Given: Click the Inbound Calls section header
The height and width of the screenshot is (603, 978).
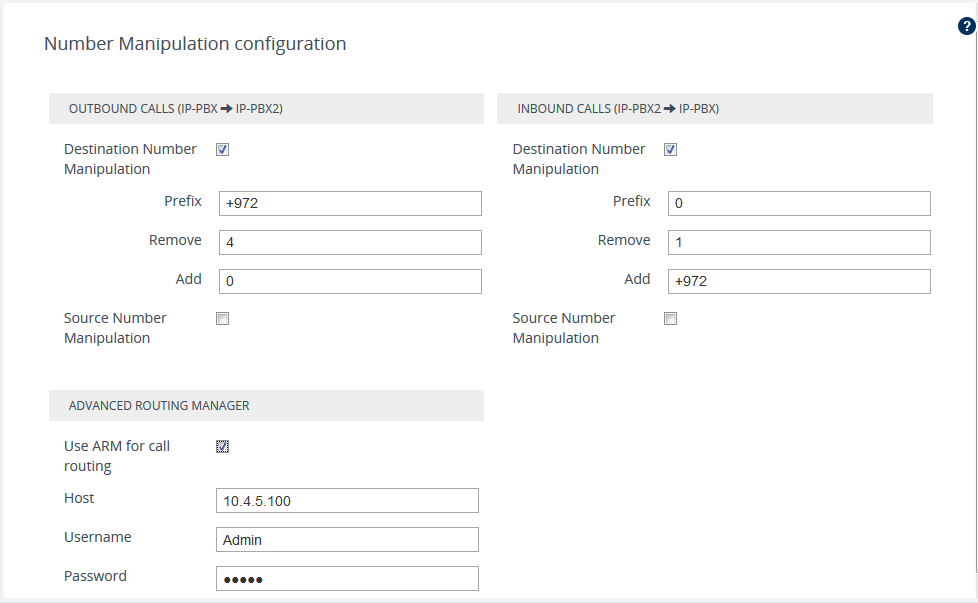Looking at the screenshot, I should point(618,109).
